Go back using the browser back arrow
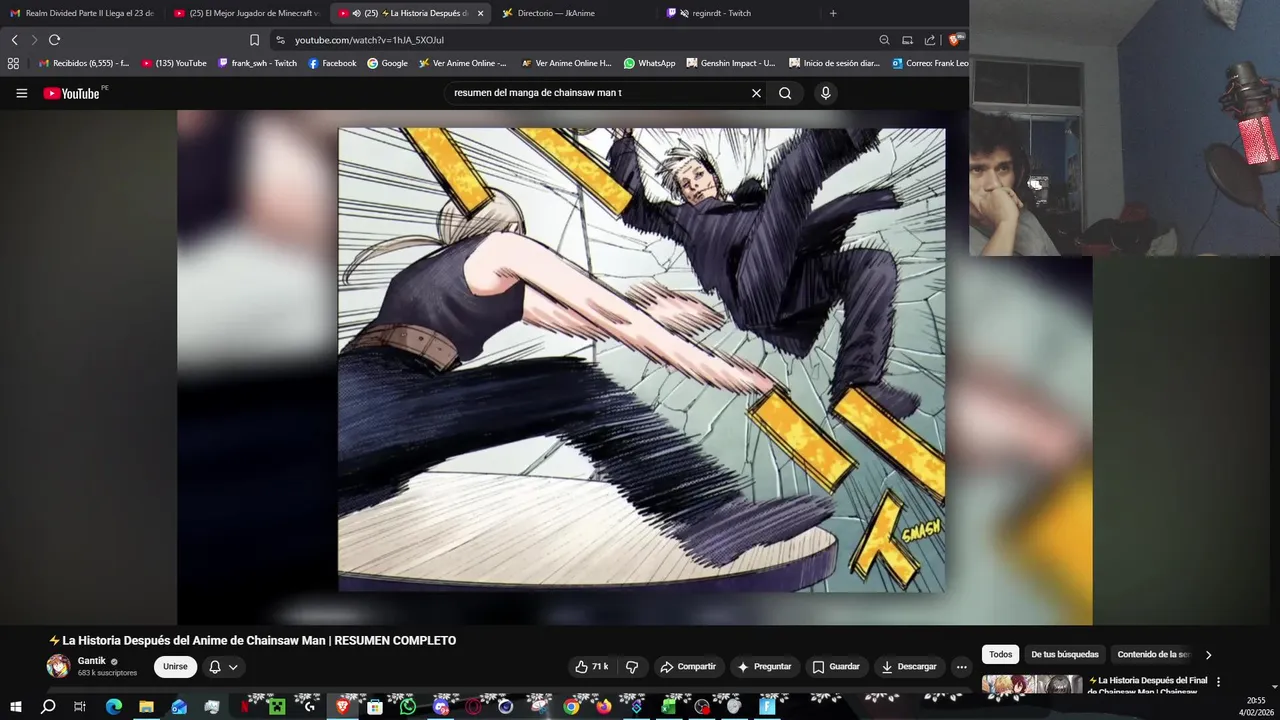Image resolution: width=1280 pixels, height=720 pixels. coord(14,40)
